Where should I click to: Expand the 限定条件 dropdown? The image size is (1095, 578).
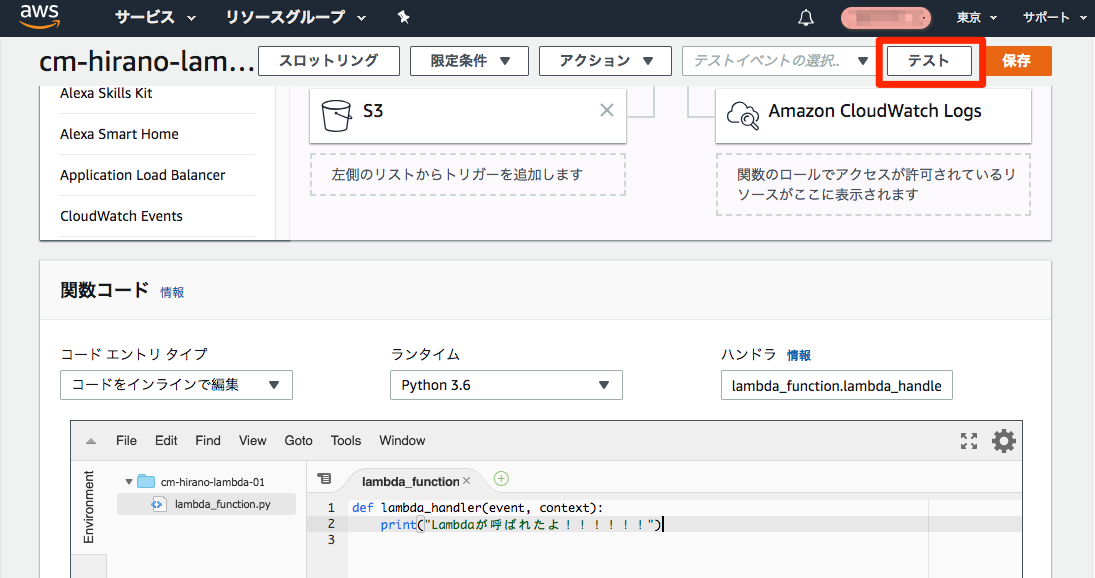pyautogui.click(x=469, y=61)
